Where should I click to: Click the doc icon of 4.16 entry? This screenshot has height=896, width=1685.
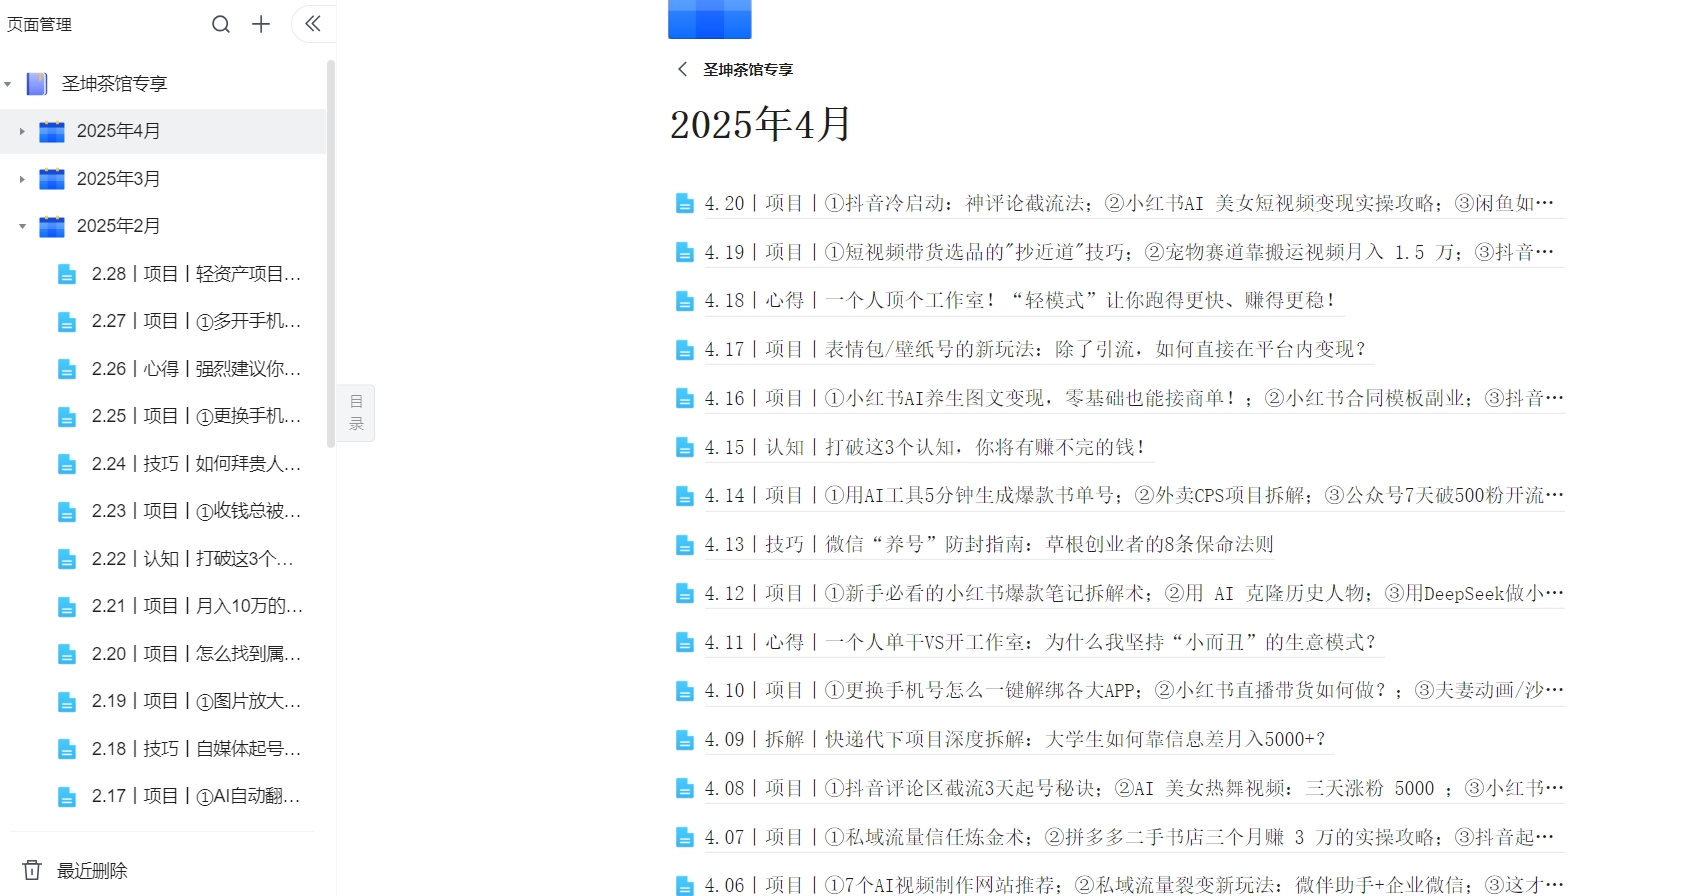click(x=685, y=399)
